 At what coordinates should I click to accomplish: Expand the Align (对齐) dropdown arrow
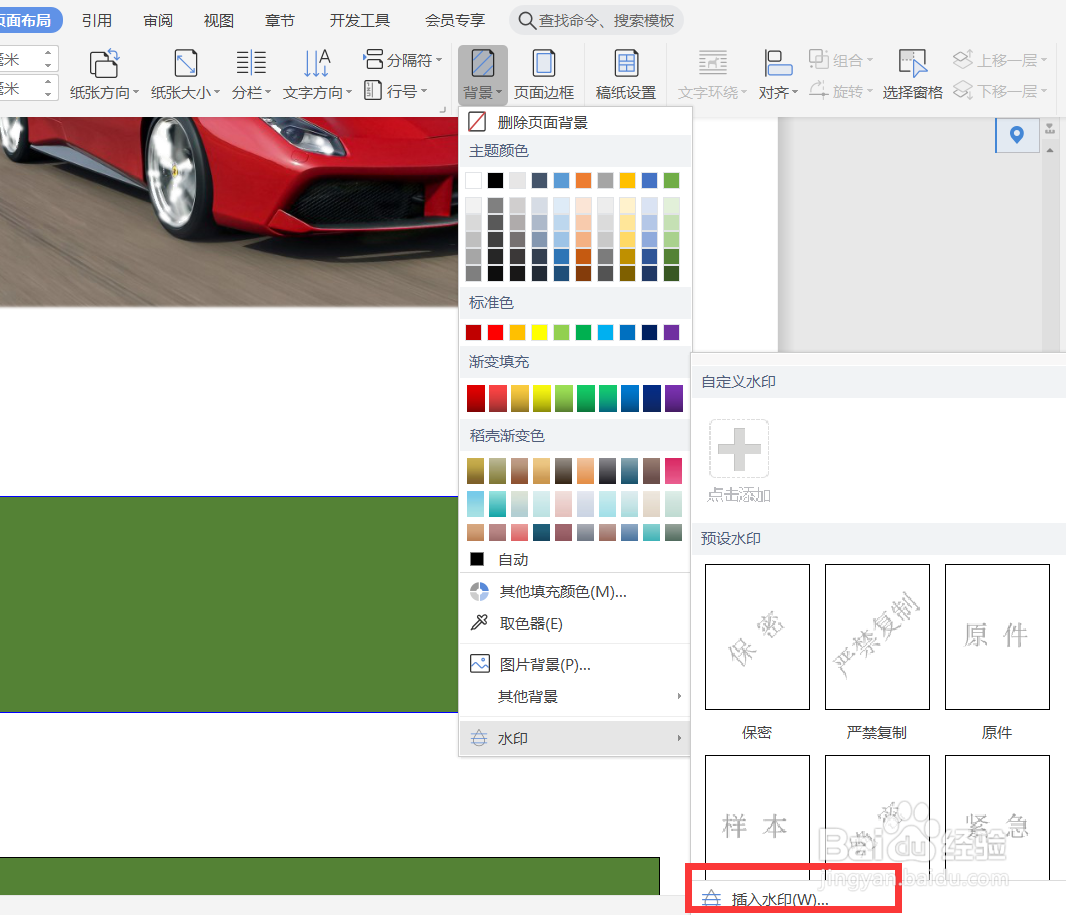(795, 92)
